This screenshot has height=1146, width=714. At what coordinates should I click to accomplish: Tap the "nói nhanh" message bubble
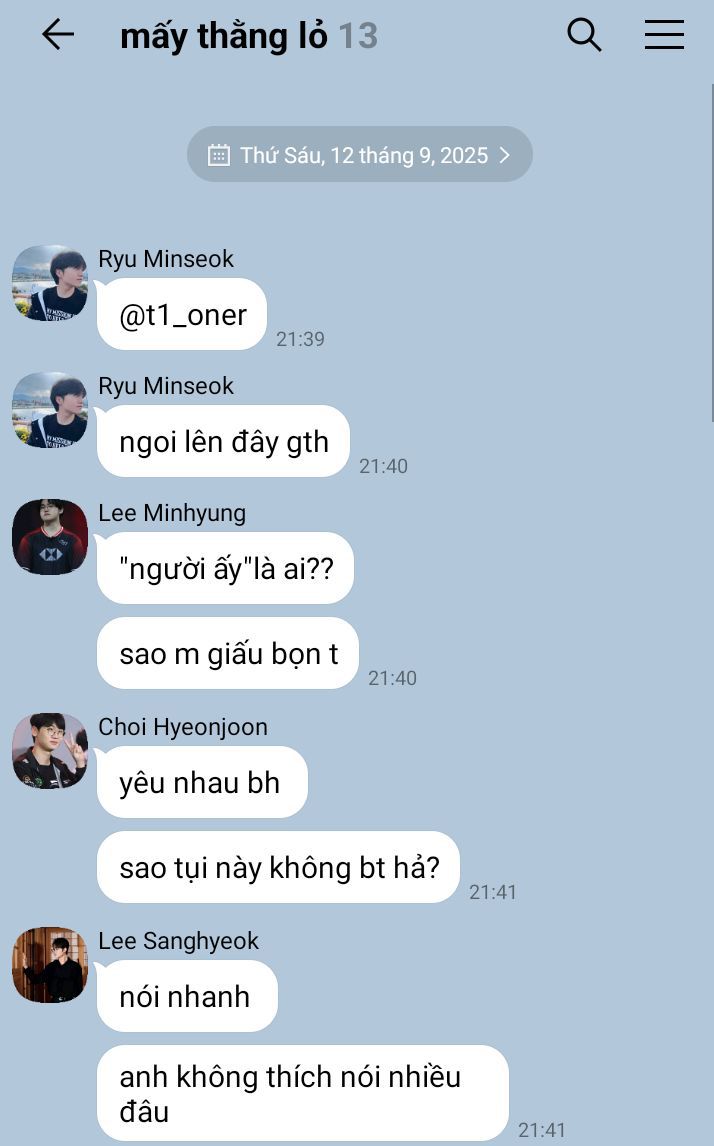pos(187,996)
